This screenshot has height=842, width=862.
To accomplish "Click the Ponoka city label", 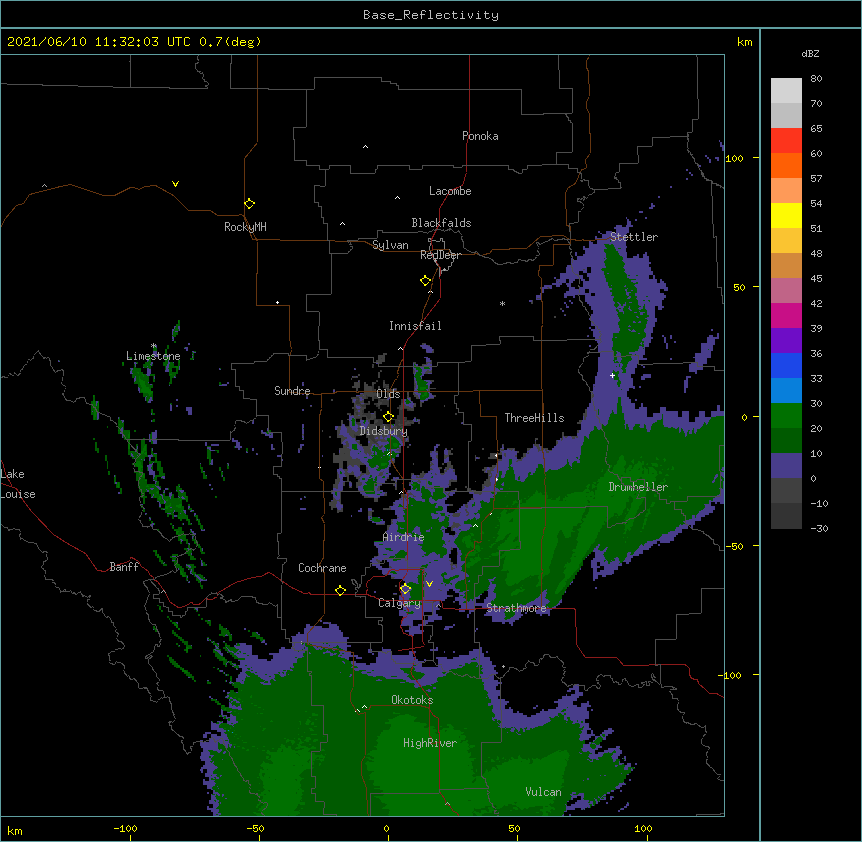I will point(480,136).
